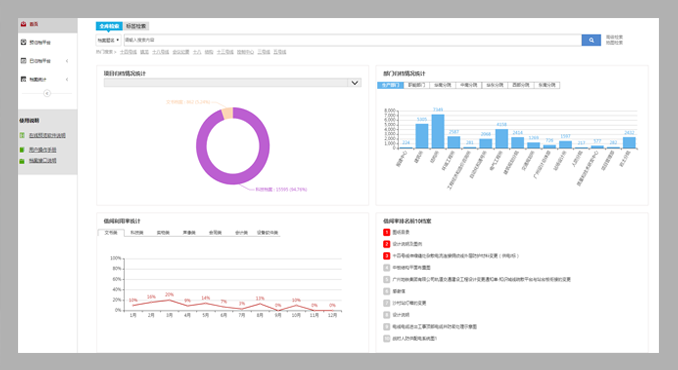Open the project archive statistics dropdown
The width and height of the screenshot is (678, 370).
coord(232,83)
